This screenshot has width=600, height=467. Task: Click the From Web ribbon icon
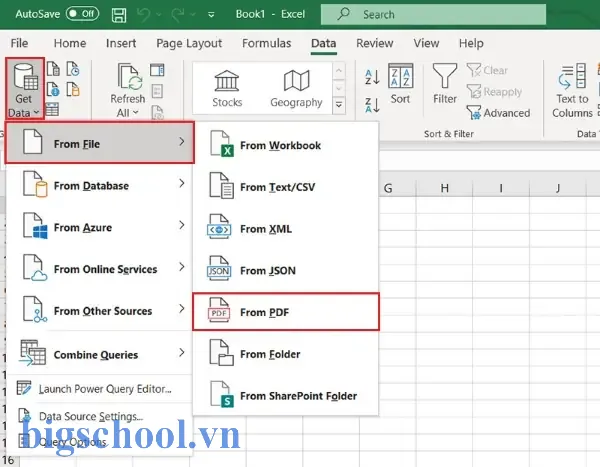pyautogui.click(x=54, y=90)
